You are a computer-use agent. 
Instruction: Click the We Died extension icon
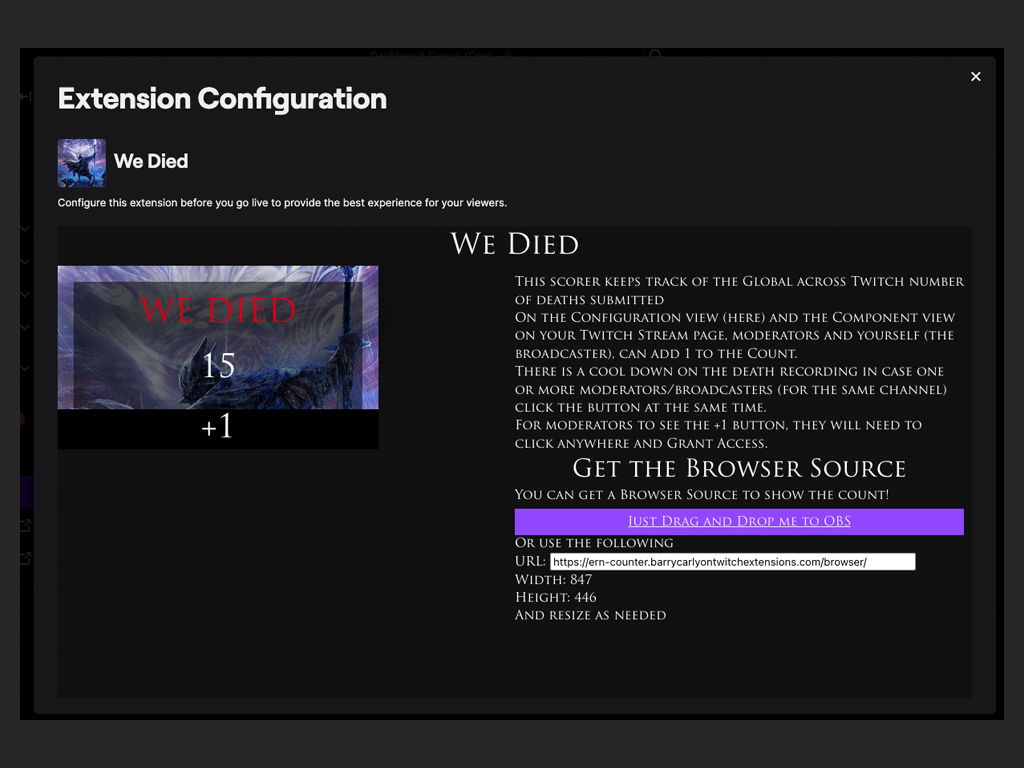[x=81, y=163]
